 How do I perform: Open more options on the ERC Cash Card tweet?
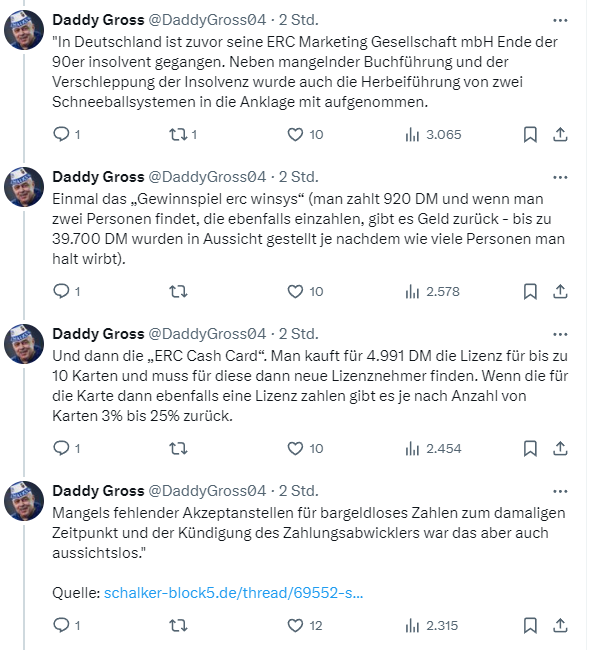click(560, 335)
